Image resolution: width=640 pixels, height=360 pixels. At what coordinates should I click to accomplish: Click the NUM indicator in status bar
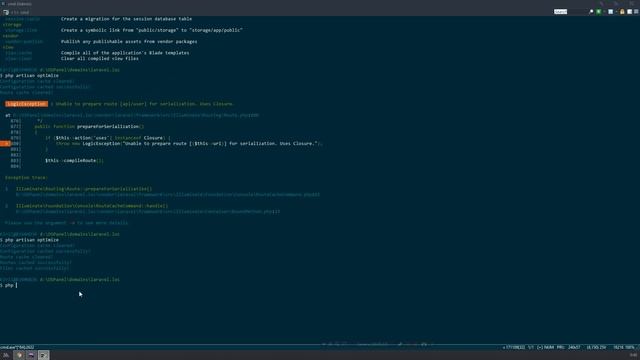click(549, 347)
